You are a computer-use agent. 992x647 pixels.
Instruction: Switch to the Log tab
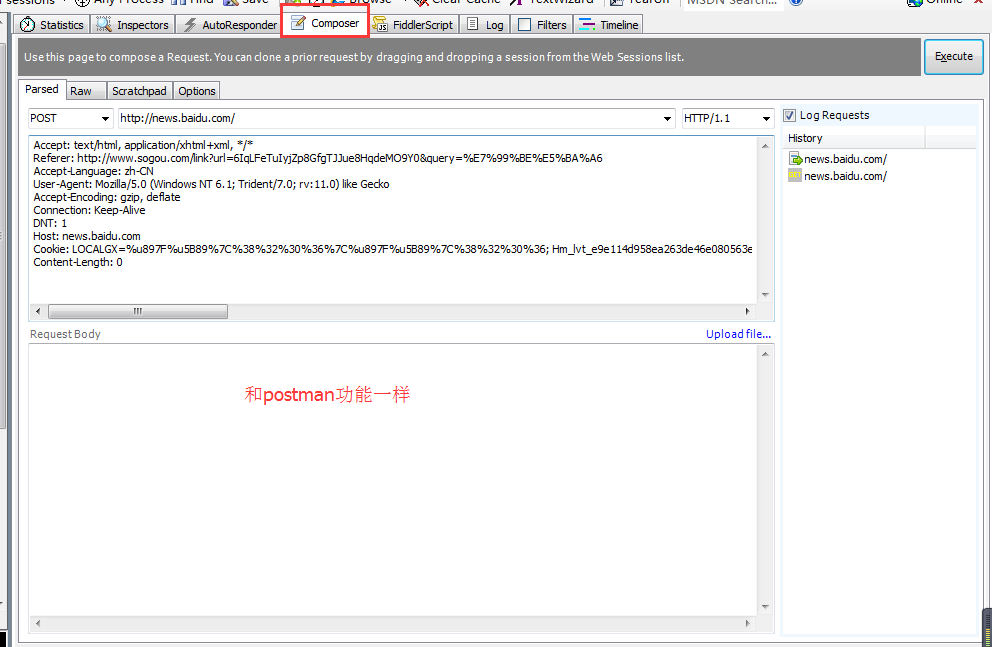(485, 25)
